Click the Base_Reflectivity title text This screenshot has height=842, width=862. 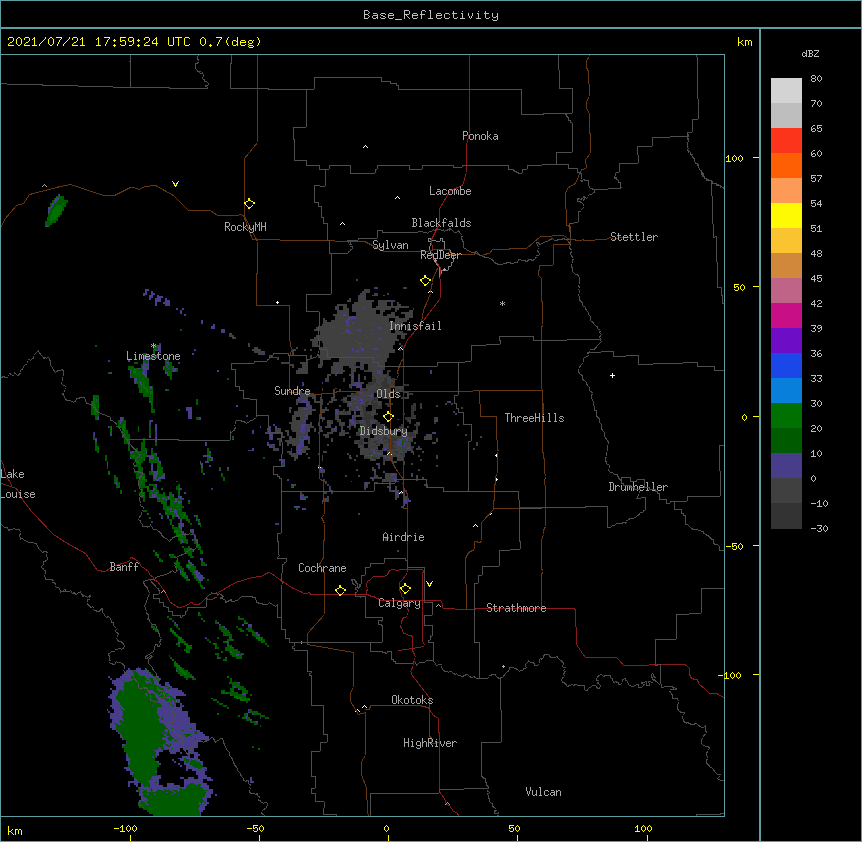pyautogui.click(x=431, y=15)
